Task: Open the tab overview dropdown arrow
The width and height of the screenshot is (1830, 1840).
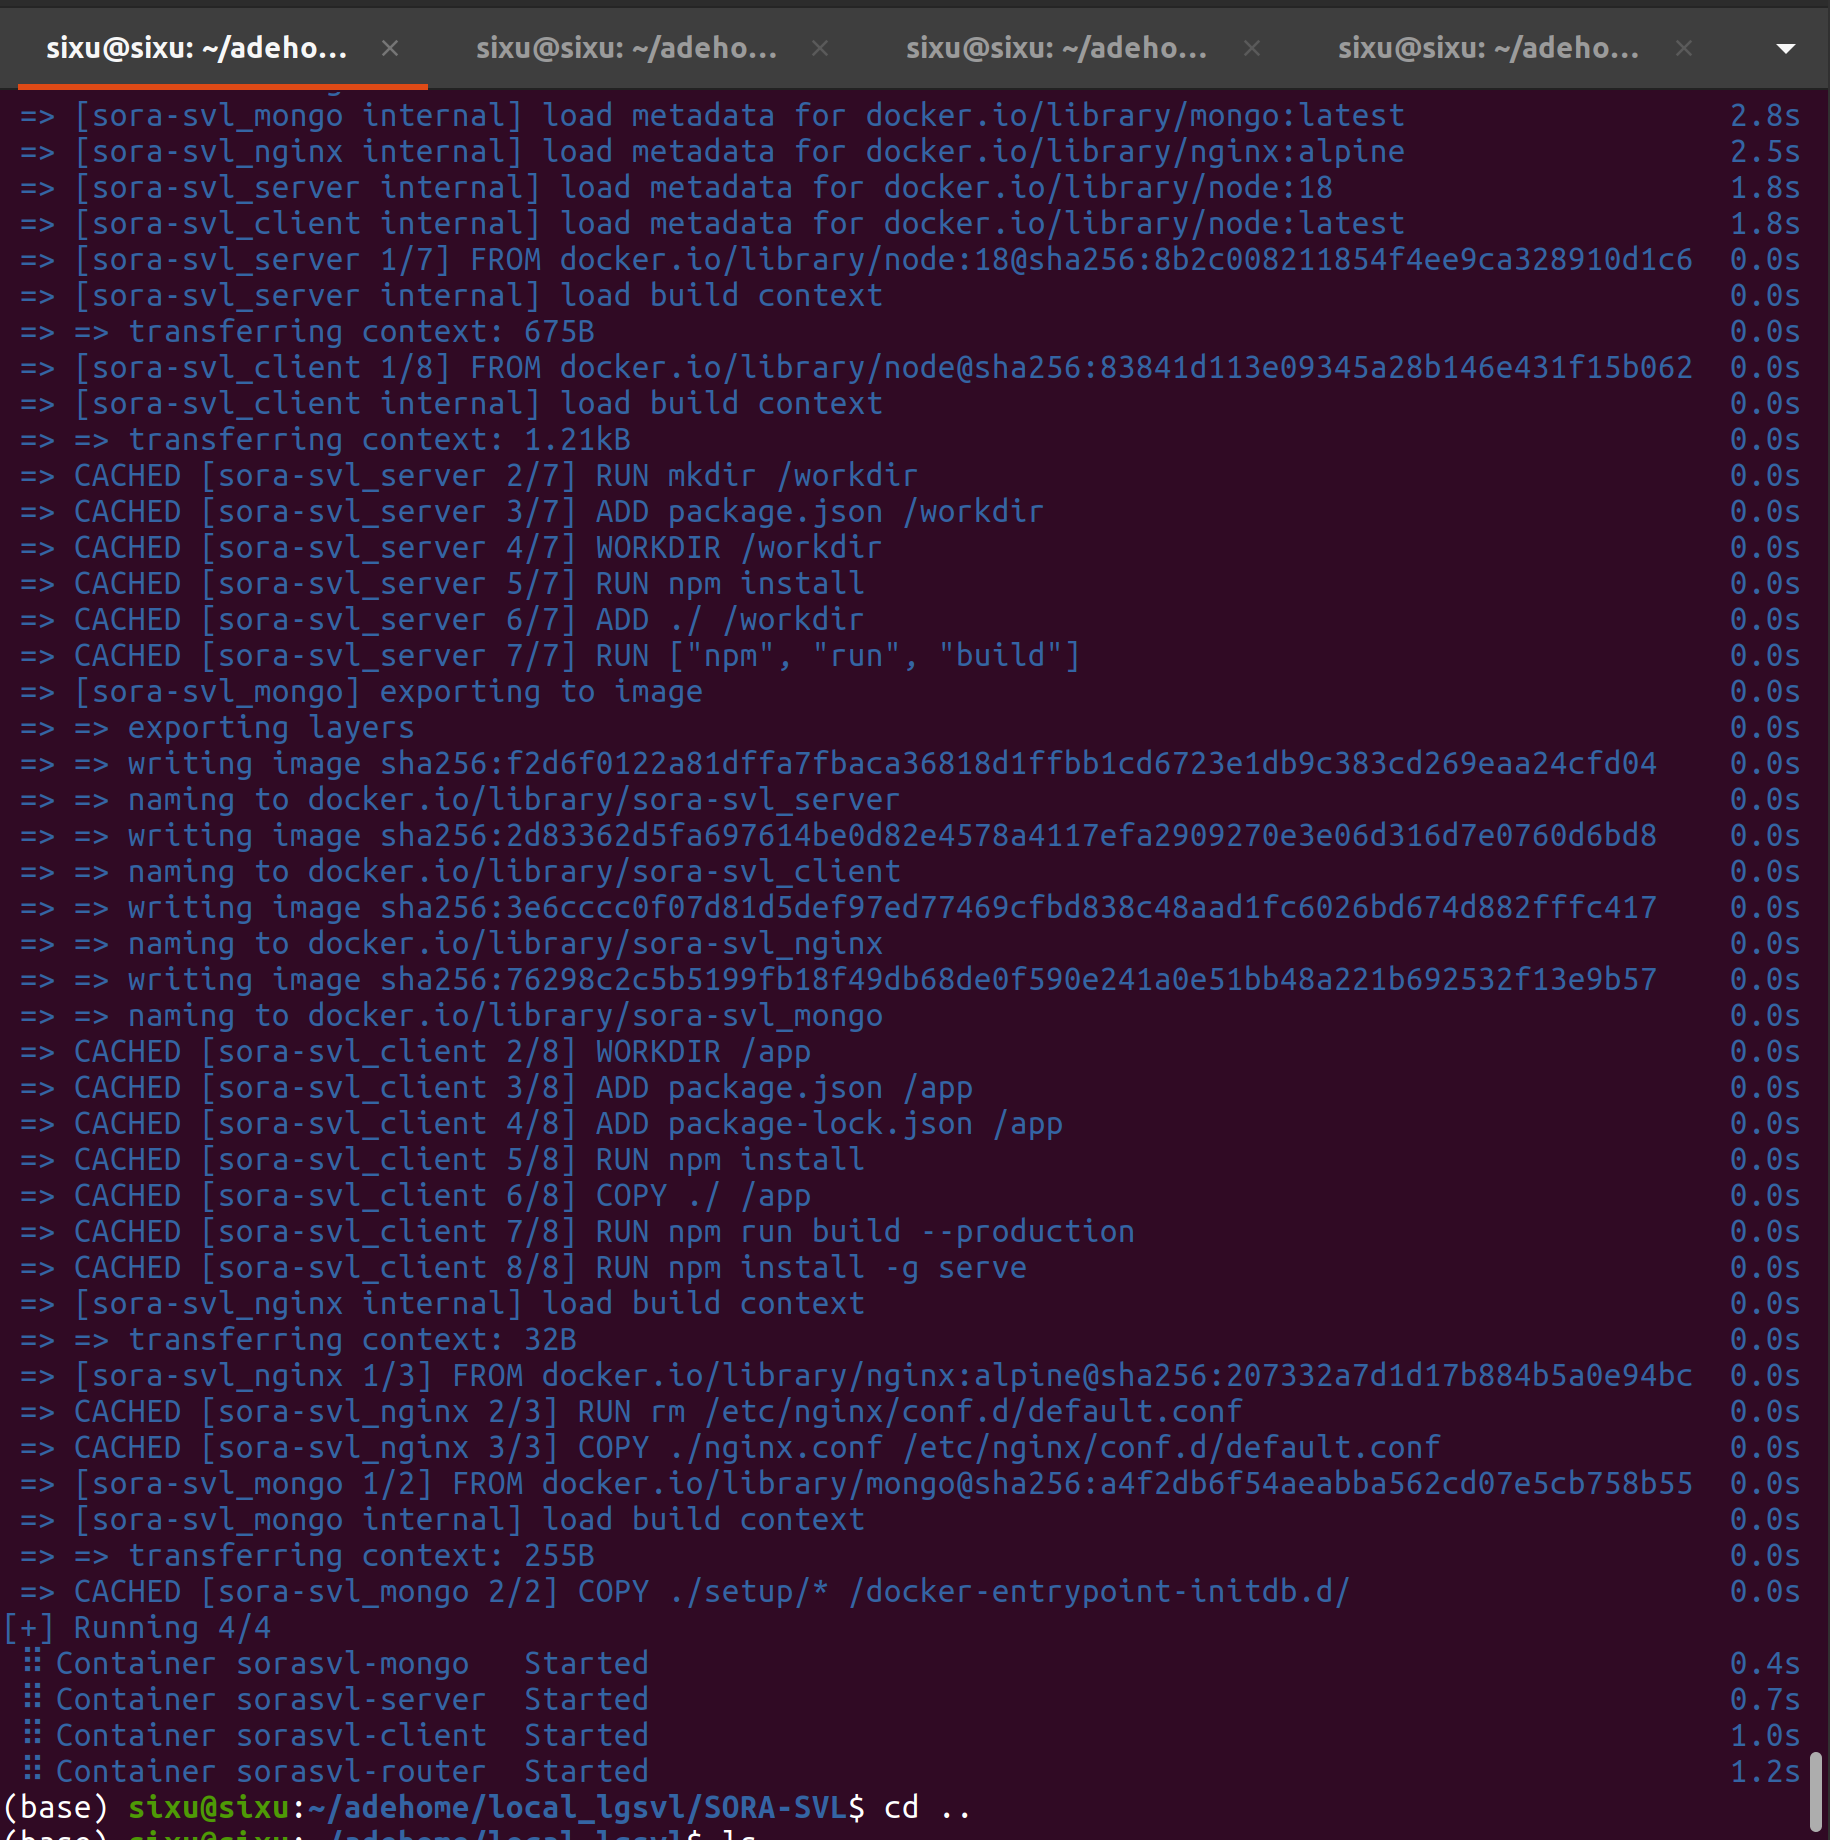Action: 1784,47
